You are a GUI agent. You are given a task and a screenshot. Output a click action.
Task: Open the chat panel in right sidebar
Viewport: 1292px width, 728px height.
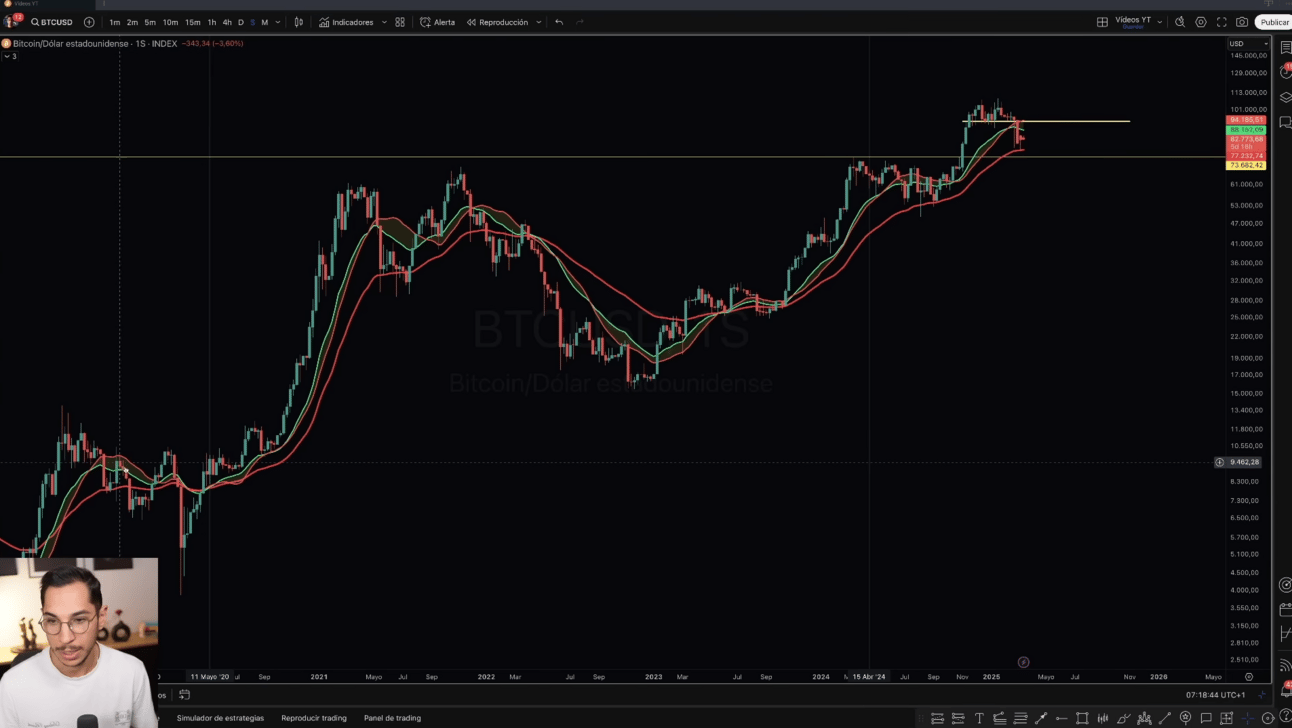tap(1285, 122)
